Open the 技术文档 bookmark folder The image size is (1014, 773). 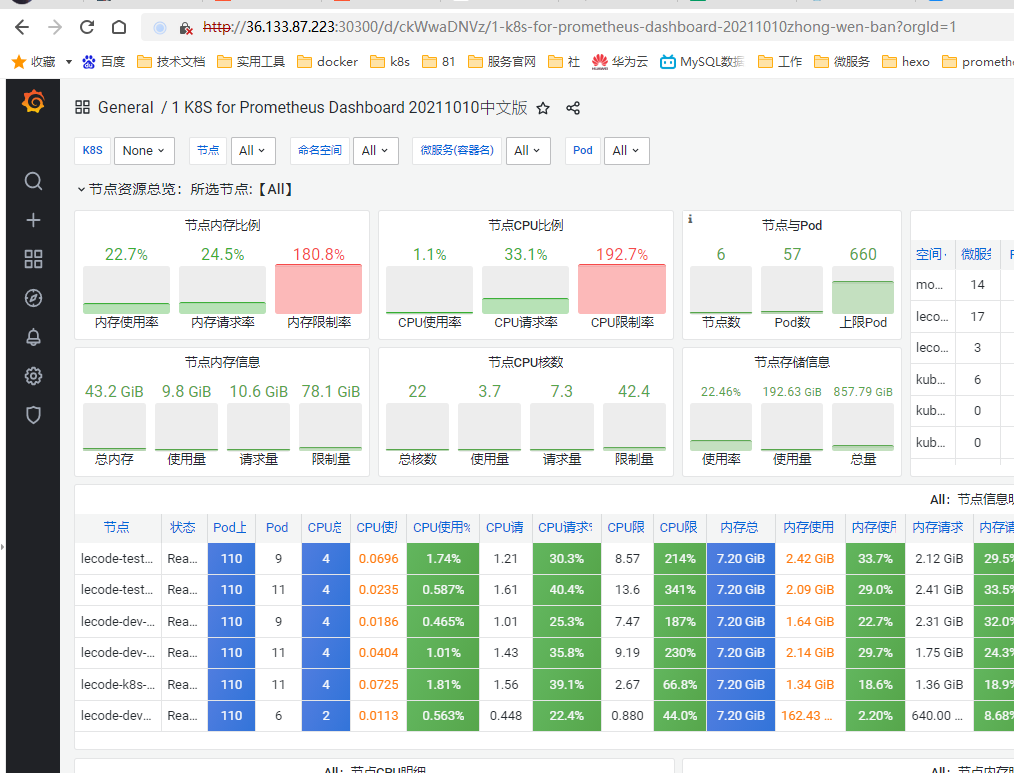(171, 61)
